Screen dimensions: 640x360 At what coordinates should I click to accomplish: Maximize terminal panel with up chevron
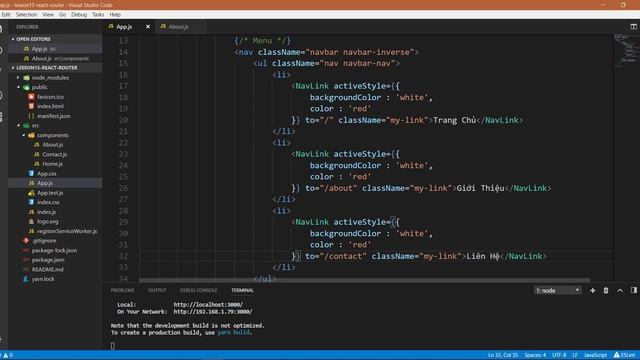click(620, 290)
